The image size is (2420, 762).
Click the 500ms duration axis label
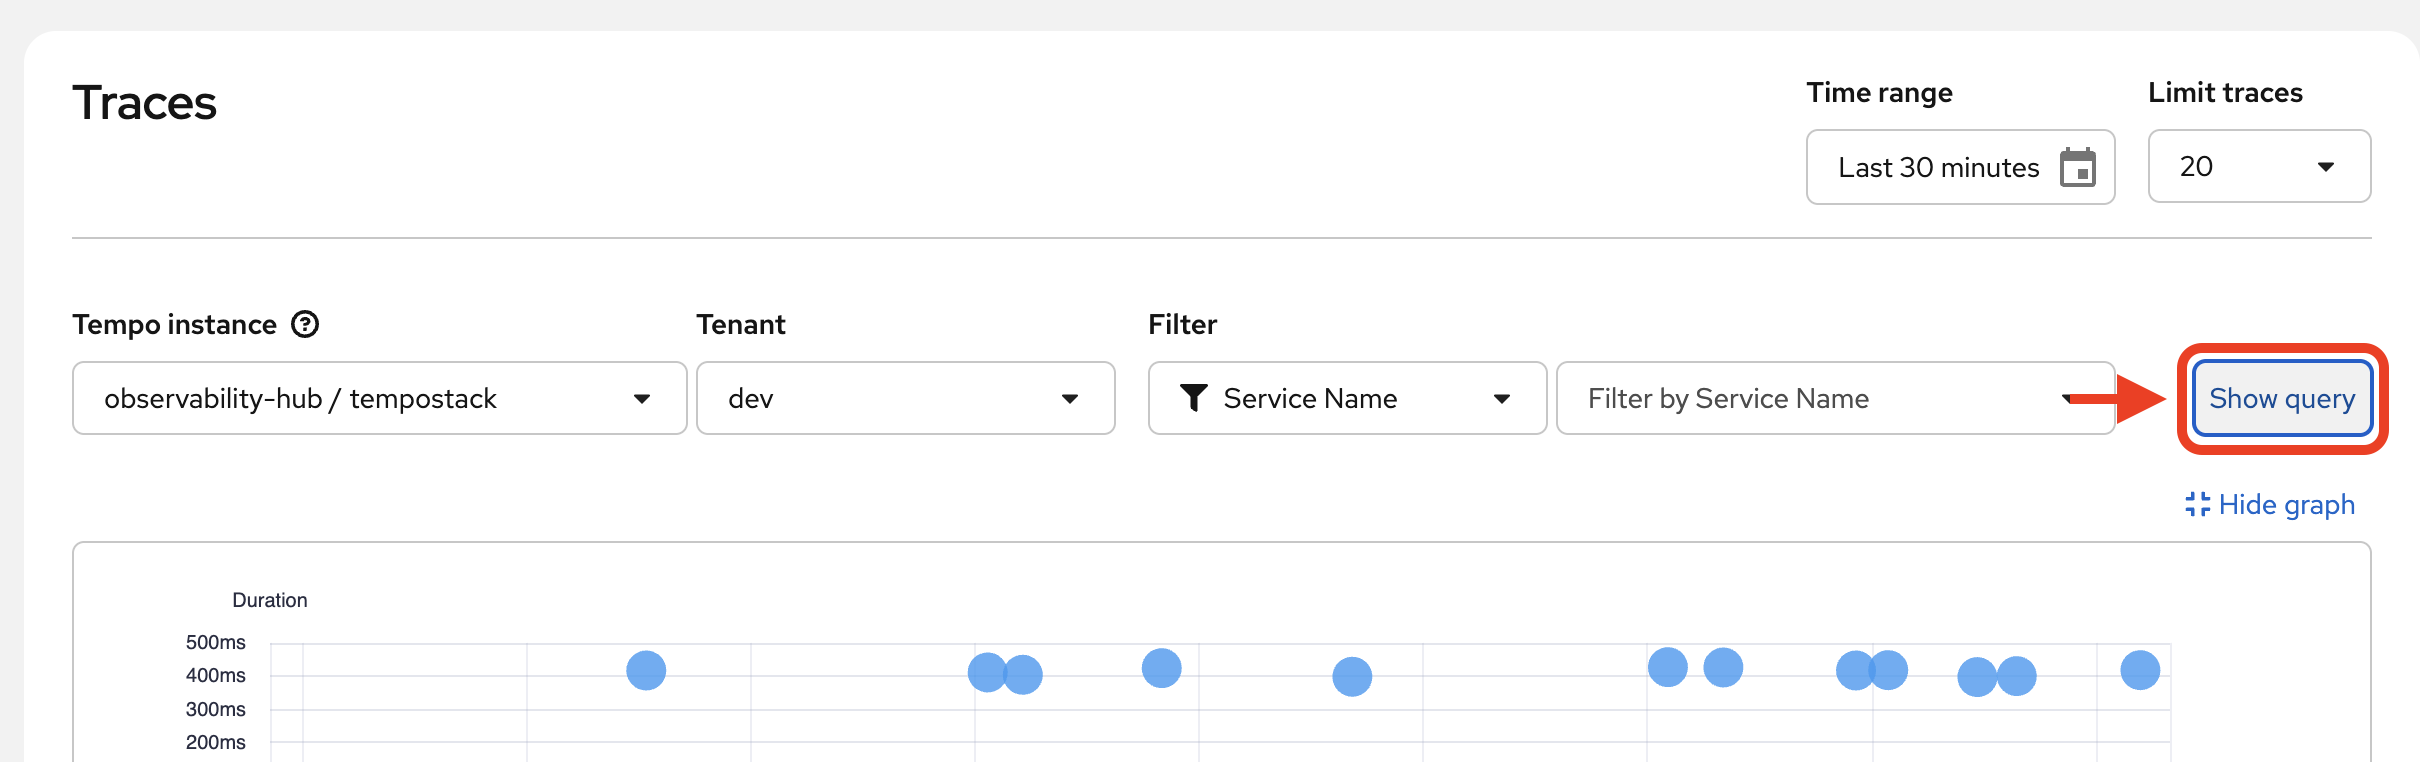(x=215, y=642)
